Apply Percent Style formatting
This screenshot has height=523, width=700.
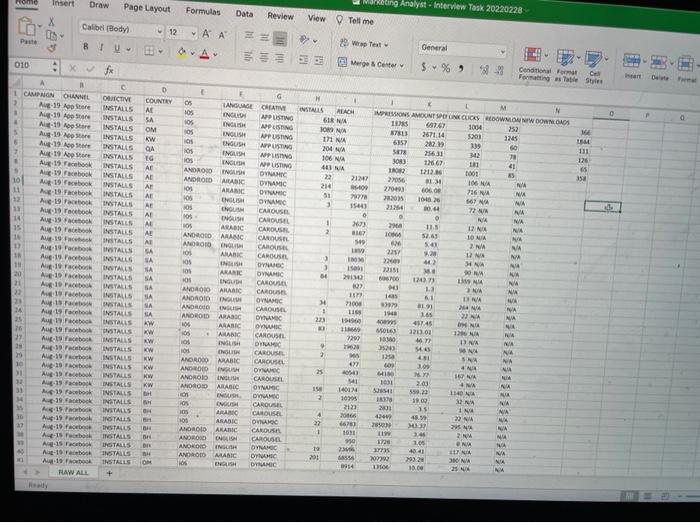(x=446, y=68)
